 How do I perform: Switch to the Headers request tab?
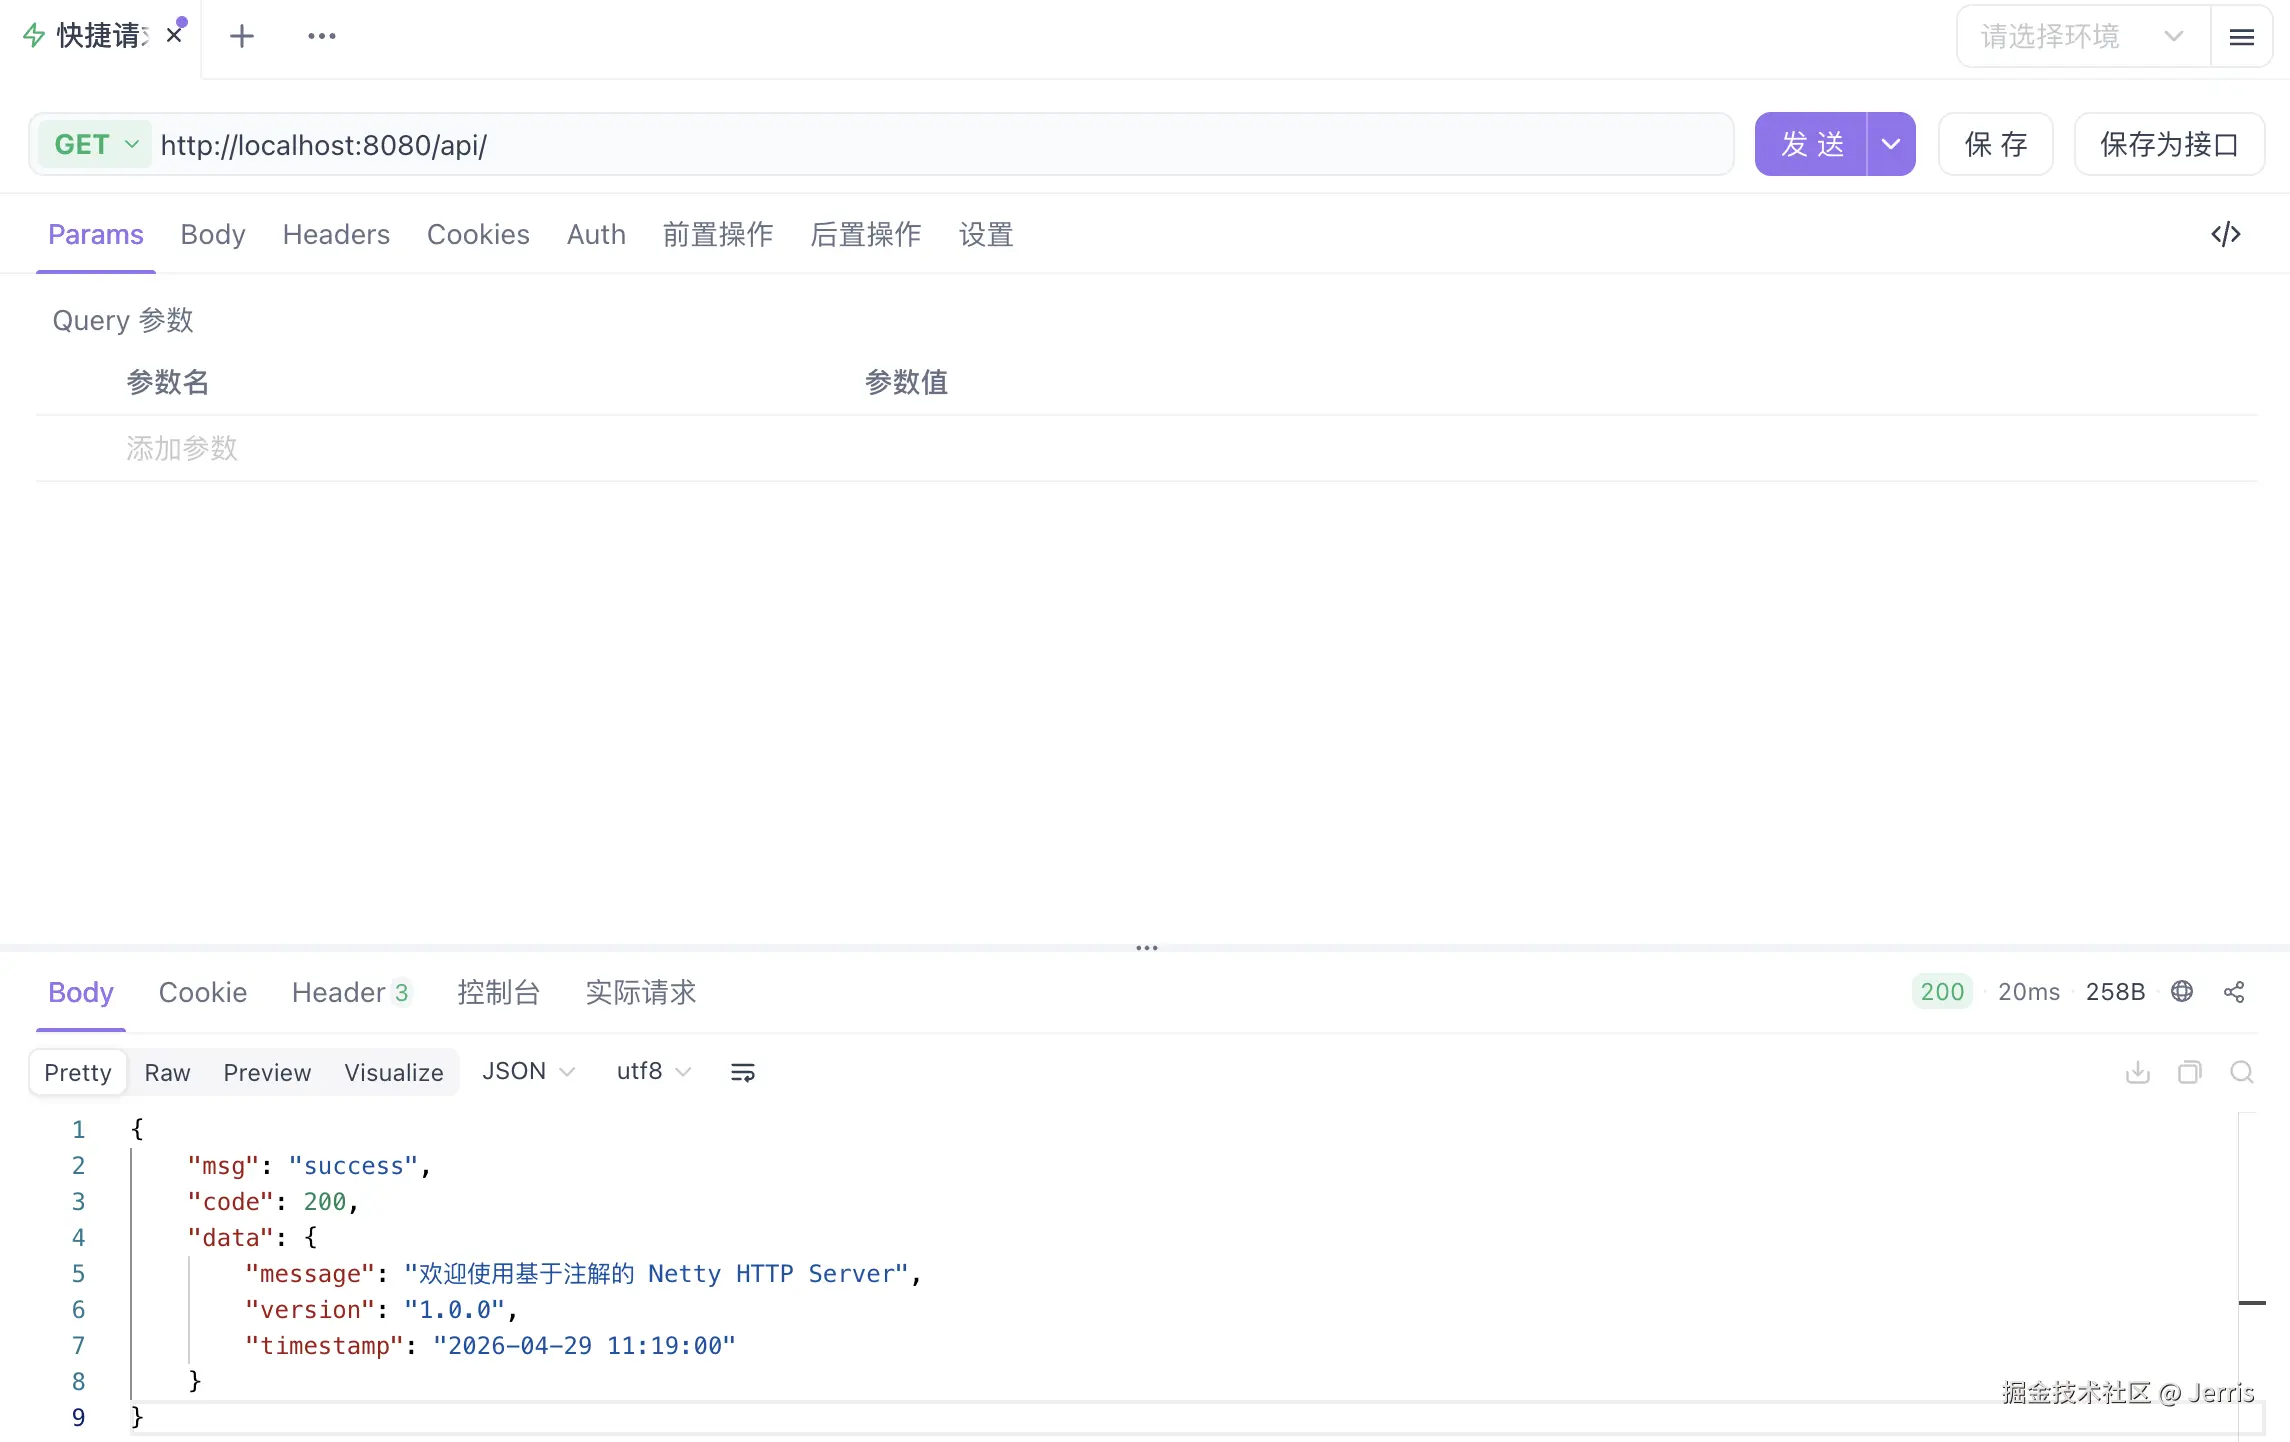tap(336, 234)
